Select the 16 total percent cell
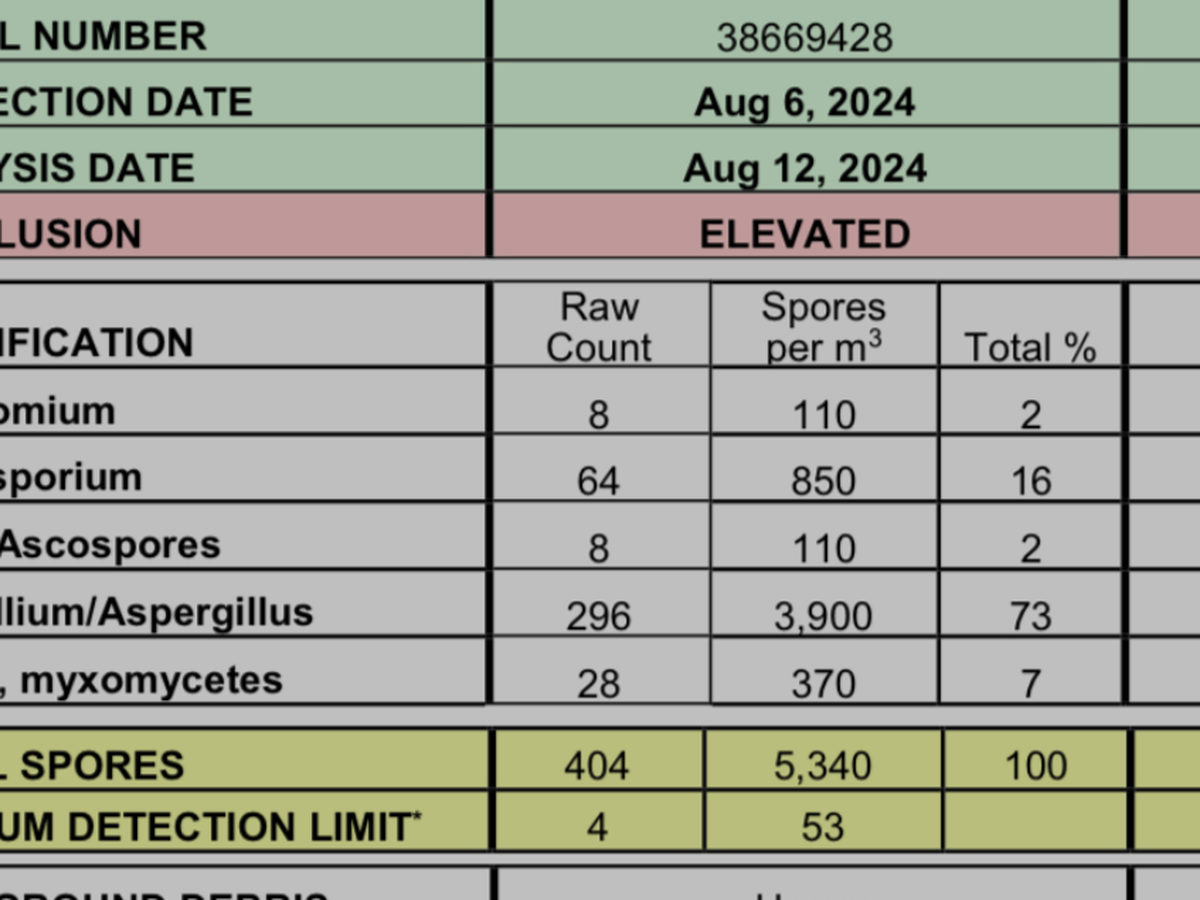This screenshot has width=1200, height=900. click(x=1030, y=481)
